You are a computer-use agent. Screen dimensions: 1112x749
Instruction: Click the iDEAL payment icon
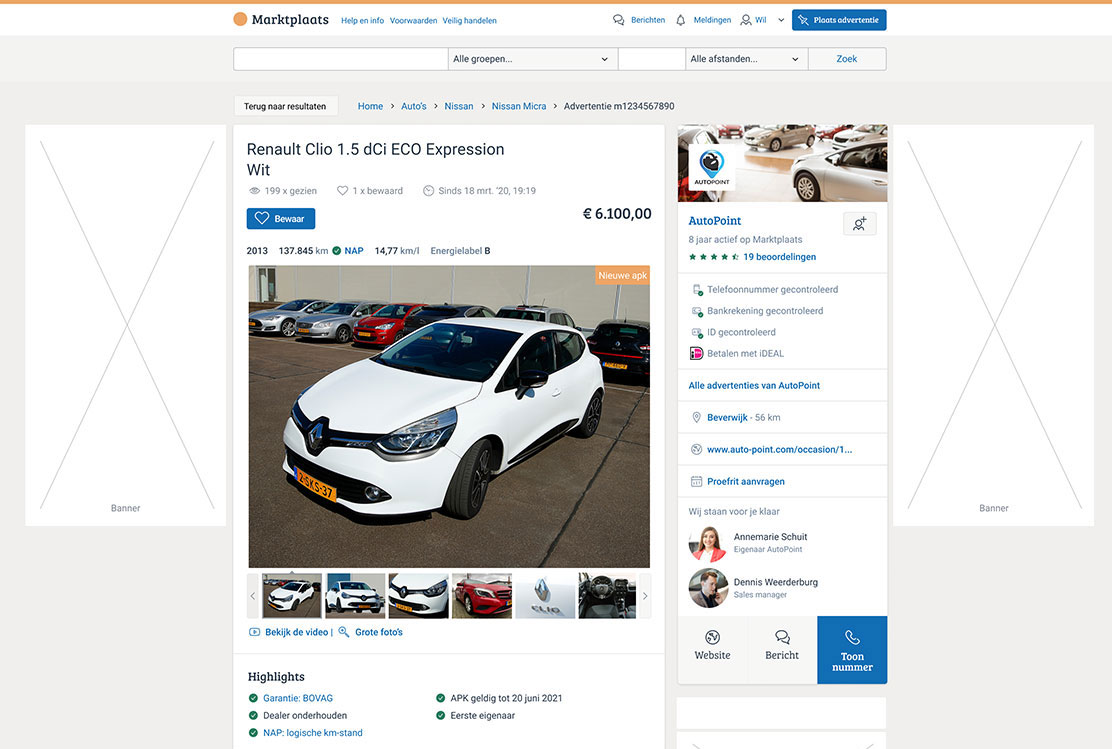[696, 353]
